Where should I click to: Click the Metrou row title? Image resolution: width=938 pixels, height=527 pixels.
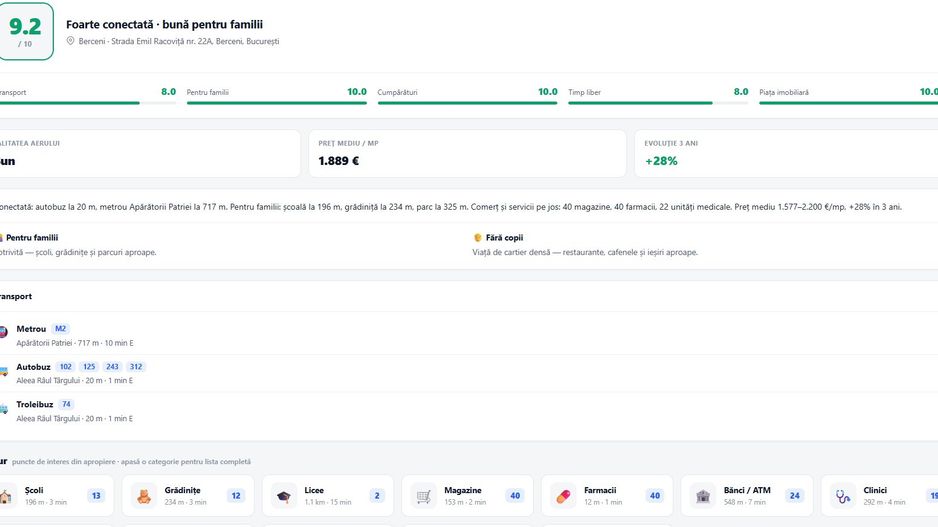pyautogui.click(x=31, y=329)
